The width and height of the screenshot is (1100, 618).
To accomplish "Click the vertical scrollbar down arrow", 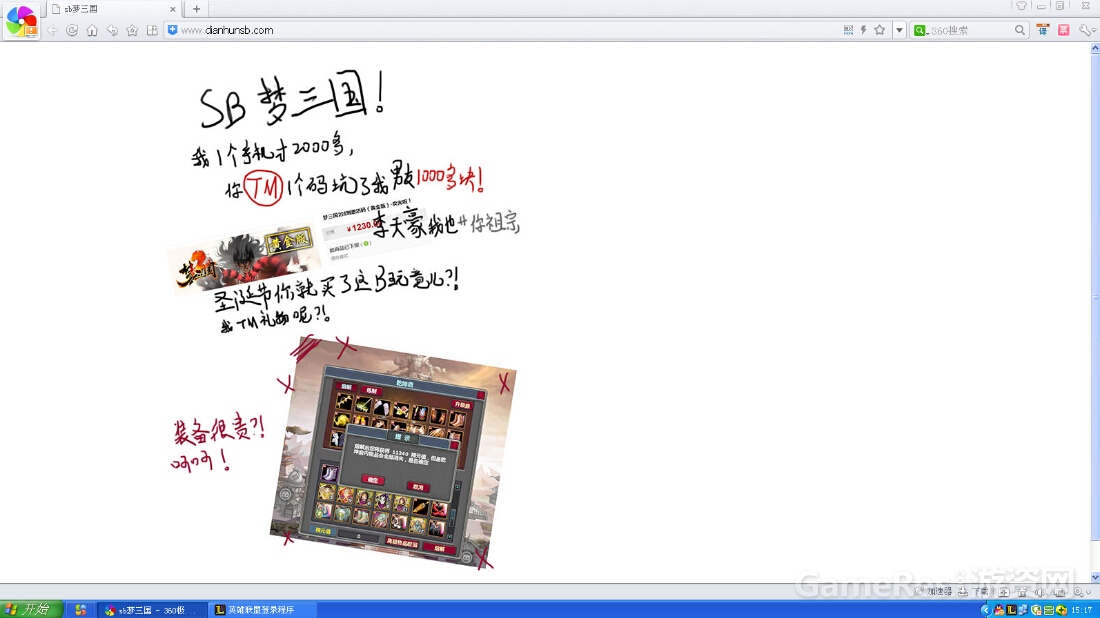I will (x=1095, y=577).
